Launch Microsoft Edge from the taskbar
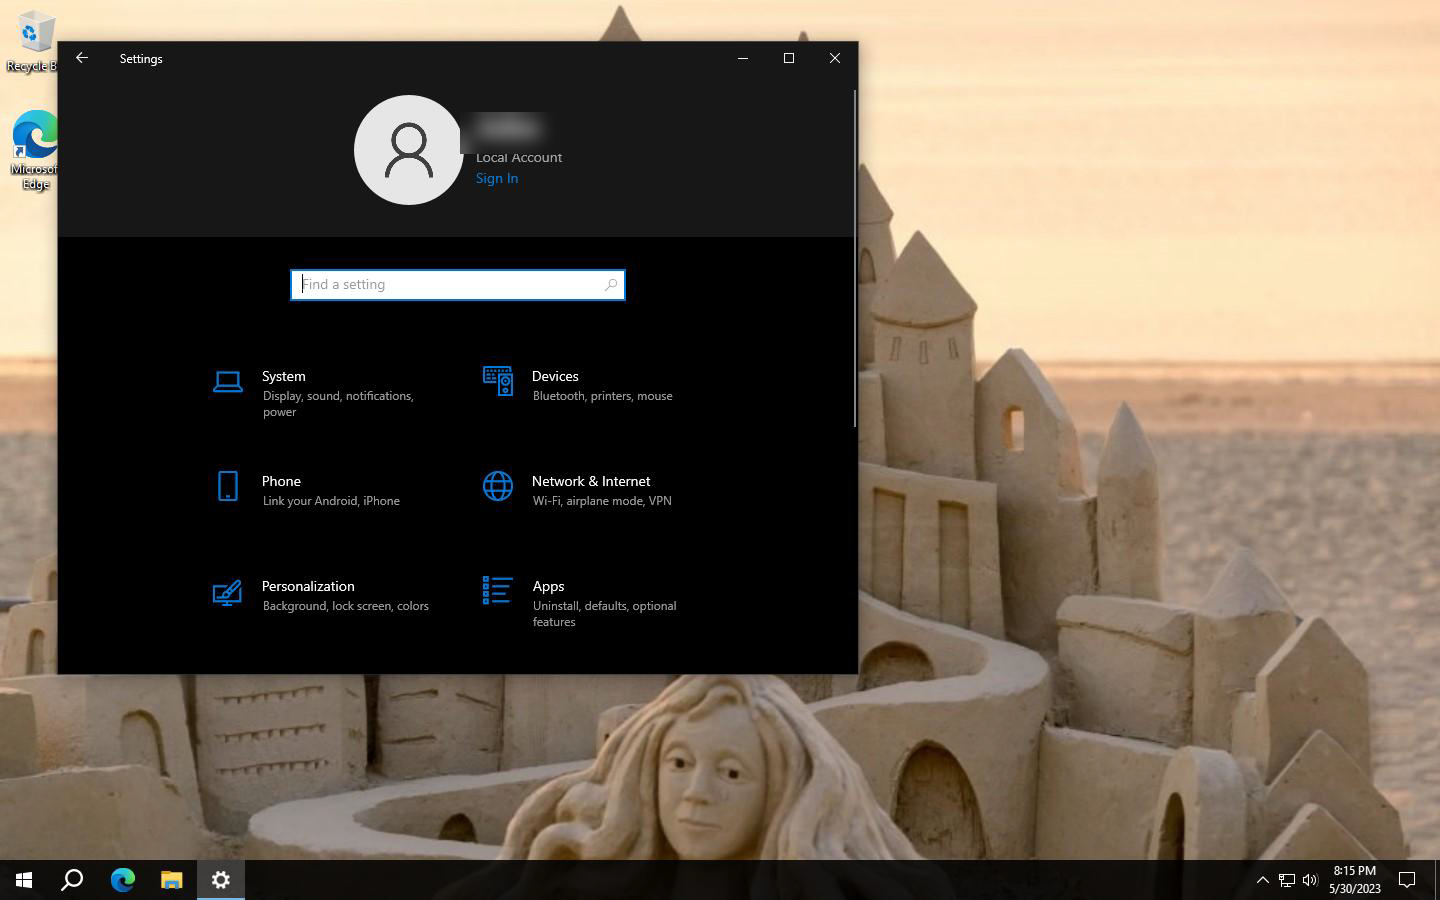The image size is (1440, 900). (x=121, y=880)
